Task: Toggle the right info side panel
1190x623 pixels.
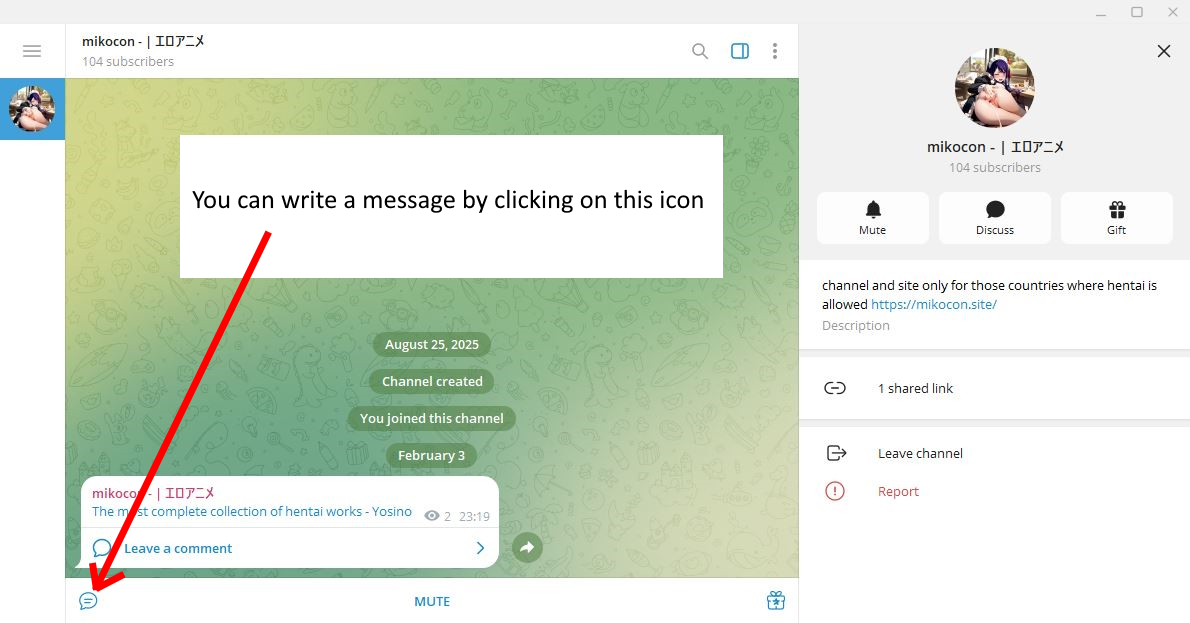Action: [740, 51]
